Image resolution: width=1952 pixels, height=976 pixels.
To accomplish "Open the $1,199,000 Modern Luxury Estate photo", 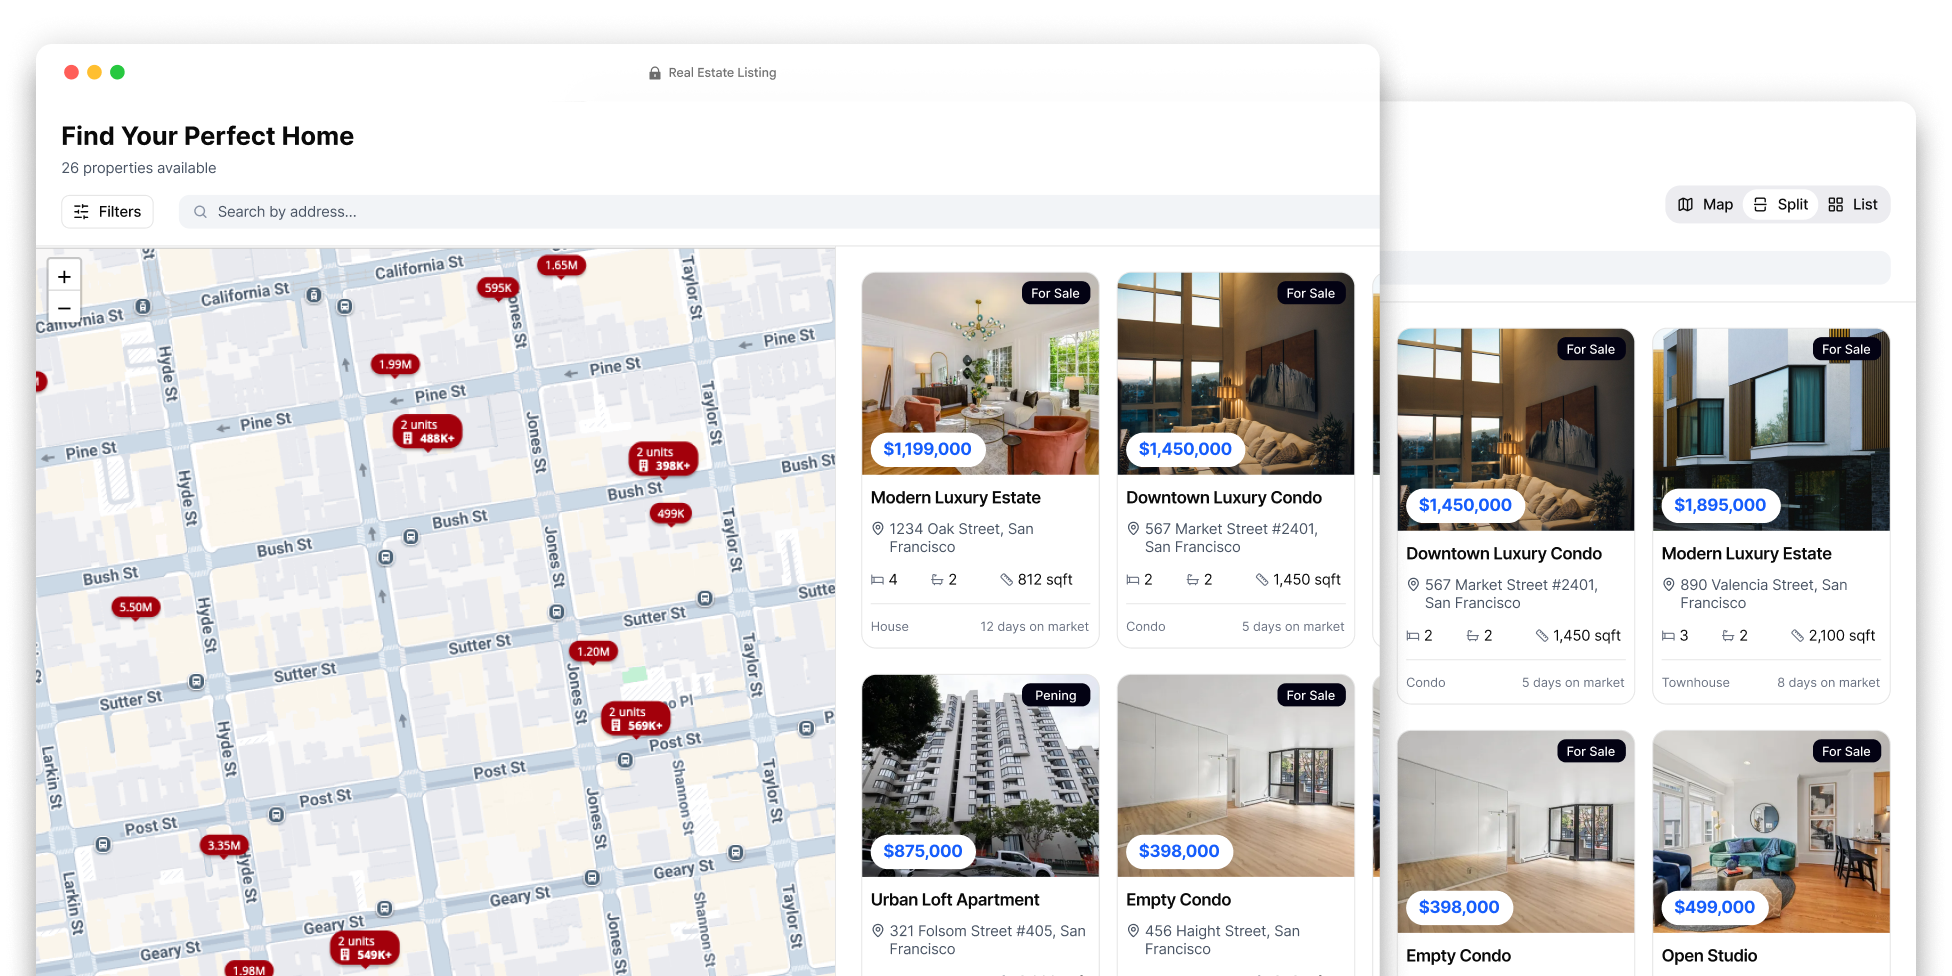I will click(980, 374).
